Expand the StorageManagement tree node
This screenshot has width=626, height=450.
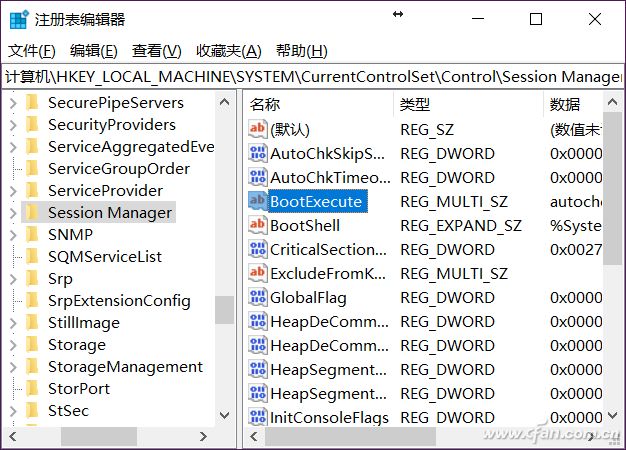coord(13,367)
